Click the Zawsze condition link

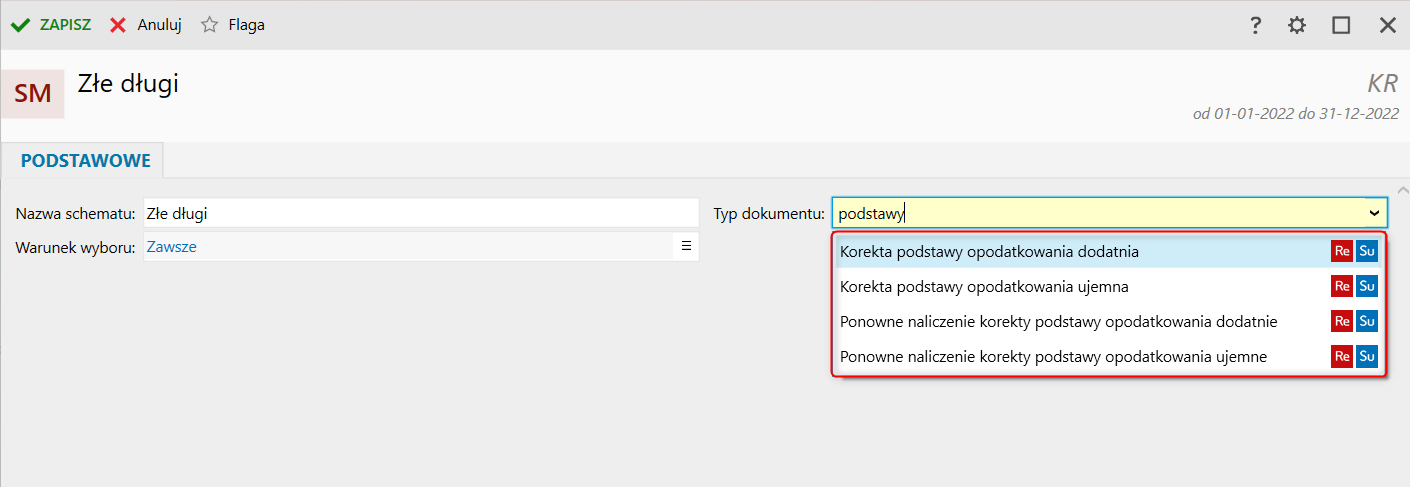pyautogui.click(x=172, y=247)
